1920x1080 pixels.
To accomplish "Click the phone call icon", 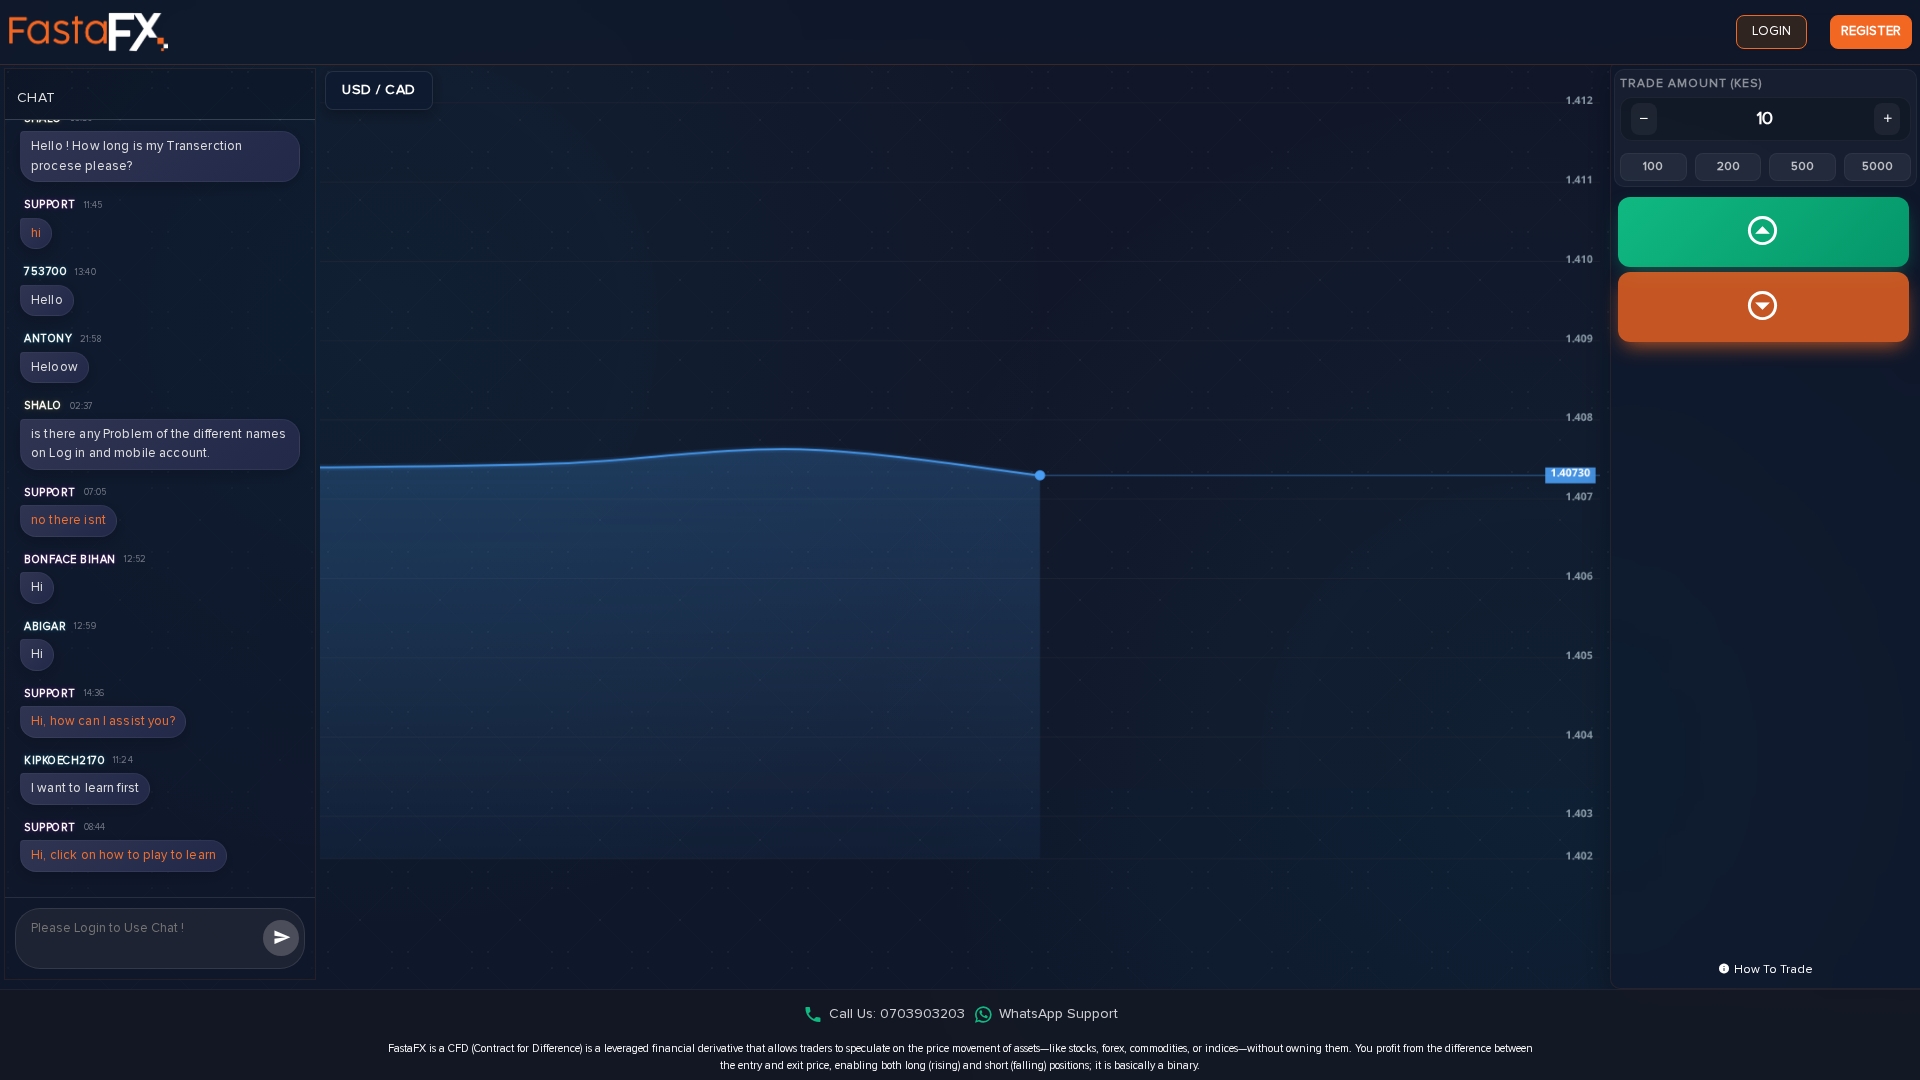I will point(813,1015).
